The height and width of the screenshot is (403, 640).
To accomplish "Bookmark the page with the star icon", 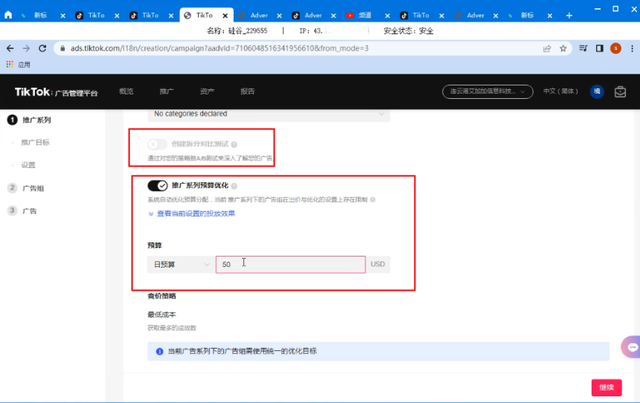I will pos(563,49).
